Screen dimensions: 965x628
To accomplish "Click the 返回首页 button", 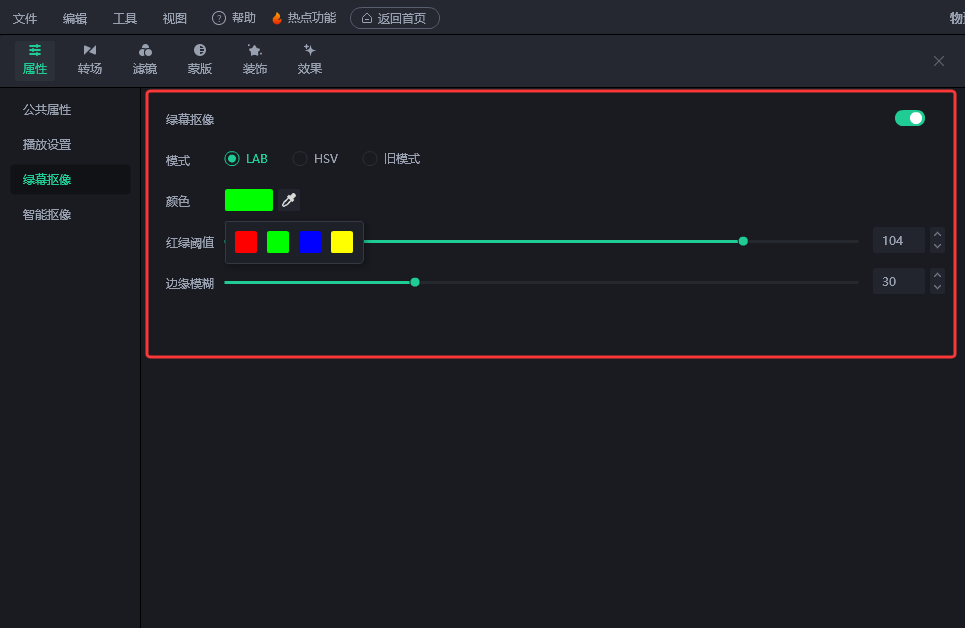I will 394,18.
